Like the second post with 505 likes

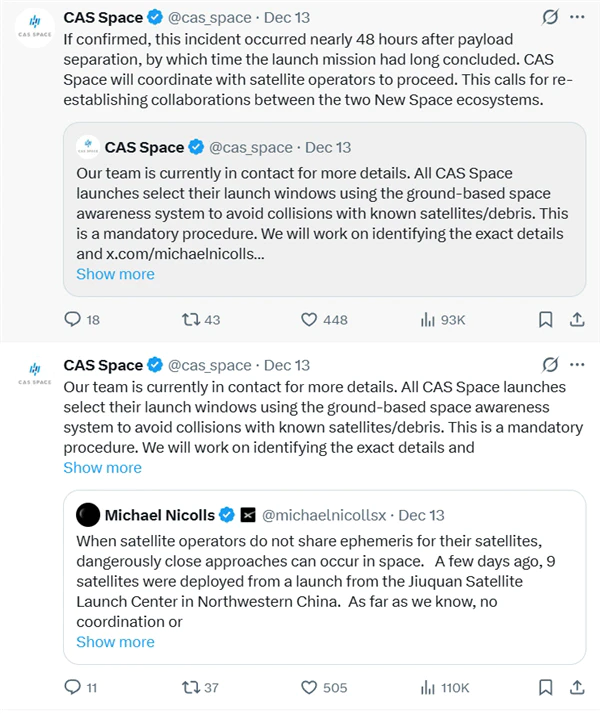coord(310,687)
